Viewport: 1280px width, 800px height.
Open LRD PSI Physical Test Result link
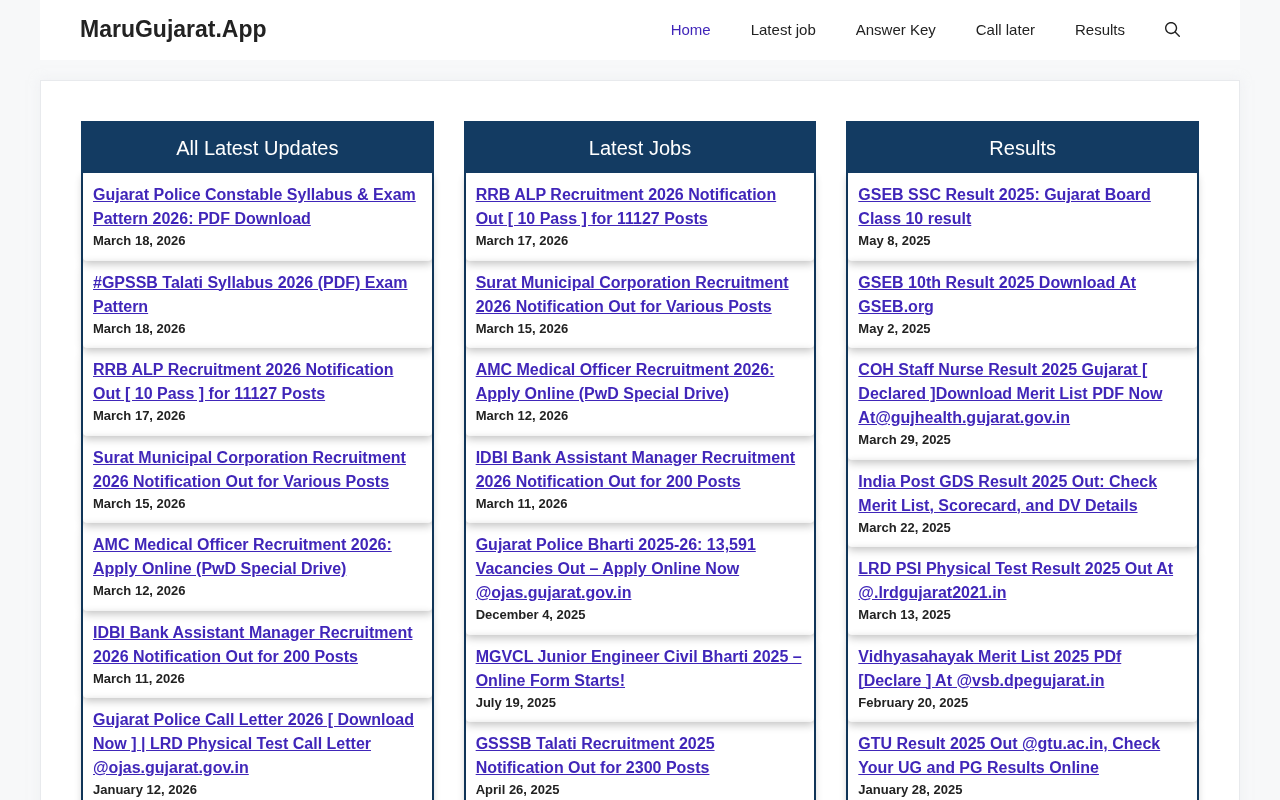pos(1015,580)
